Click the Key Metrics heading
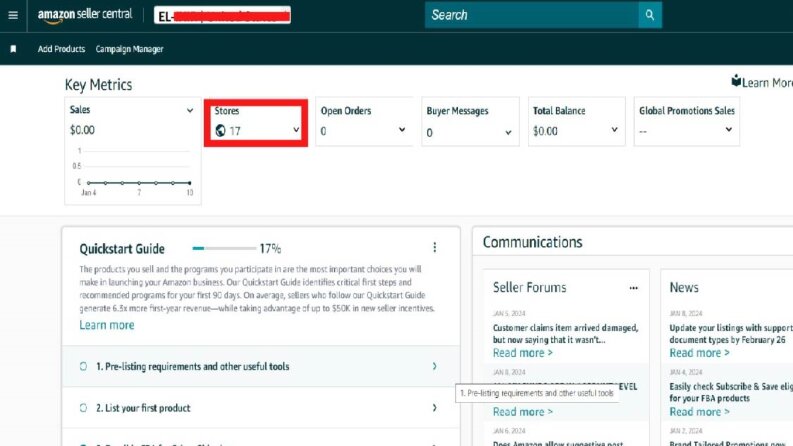Viewport: 793px width, 446px height. pos(98,84)
